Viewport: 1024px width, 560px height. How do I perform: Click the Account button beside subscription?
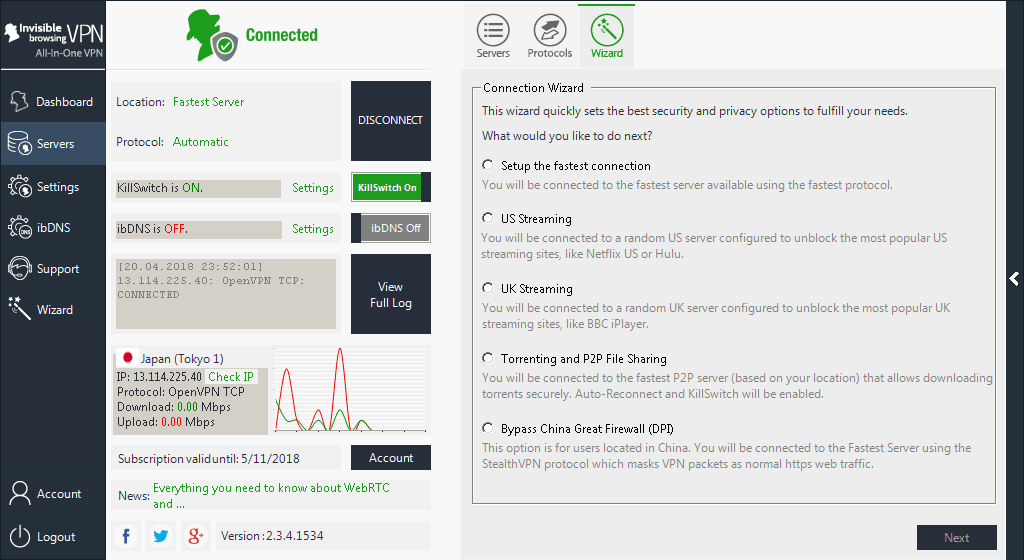(391, 458)
